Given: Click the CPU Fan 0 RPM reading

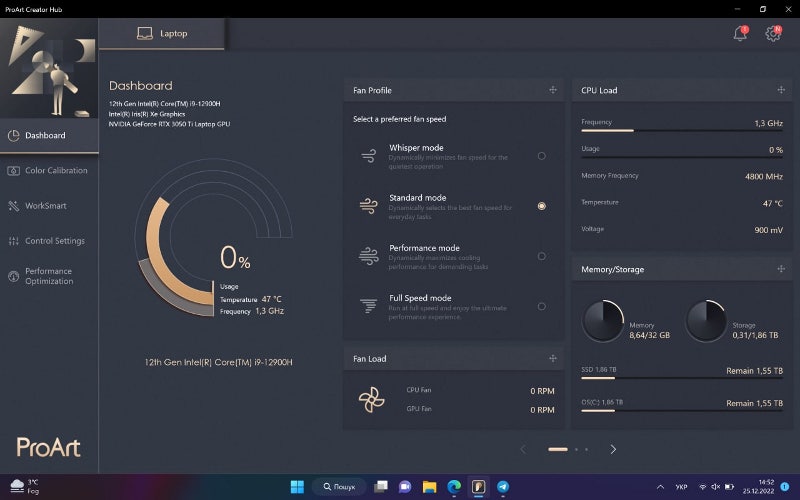Looking at the screenshot, I should pos(542,391).
